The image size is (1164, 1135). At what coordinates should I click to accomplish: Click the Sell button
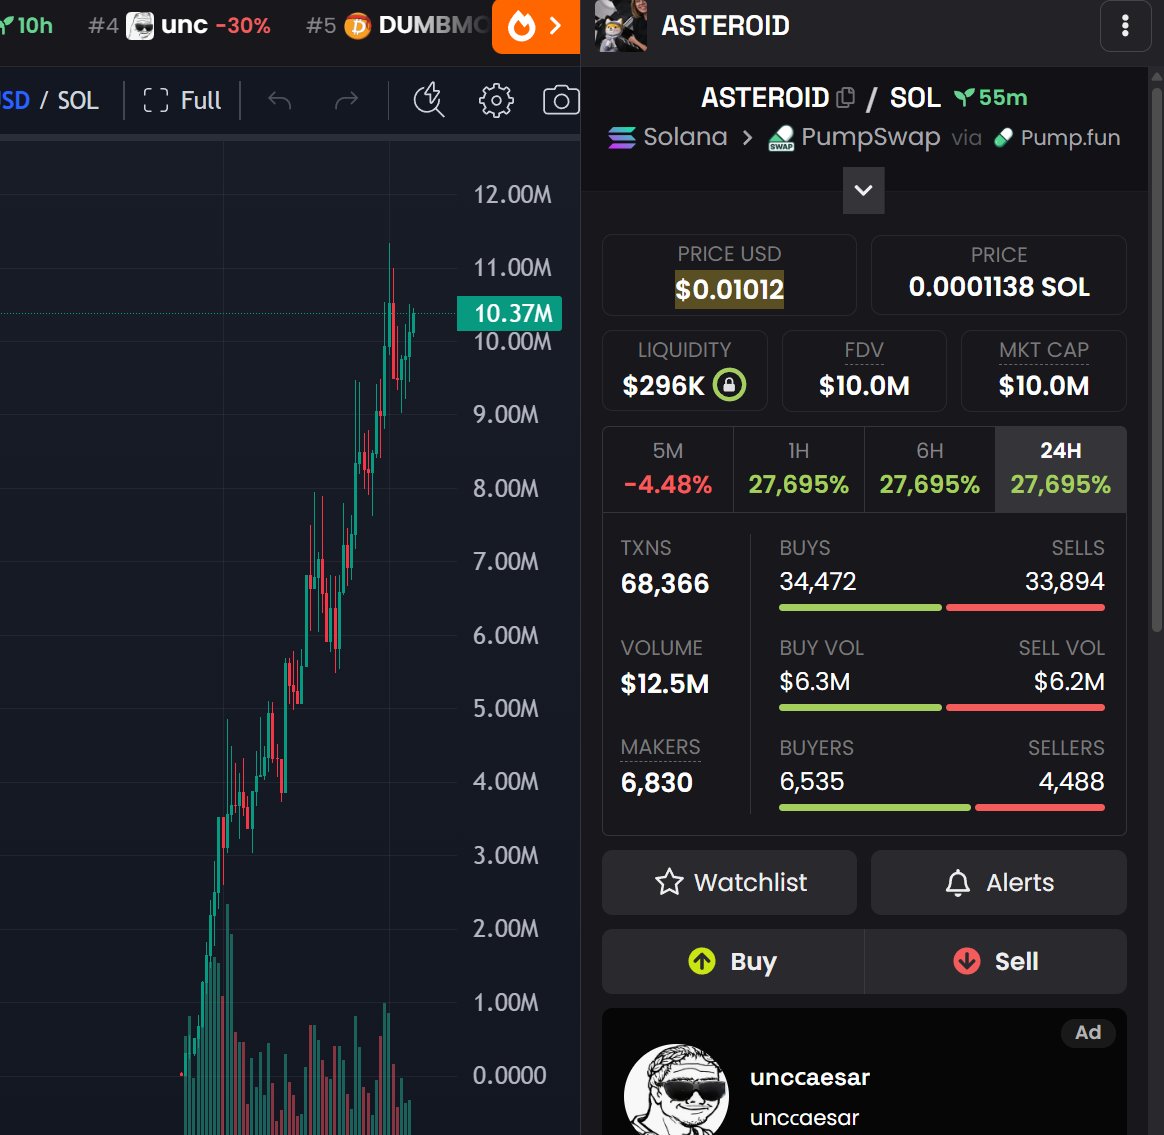(995, 961)
